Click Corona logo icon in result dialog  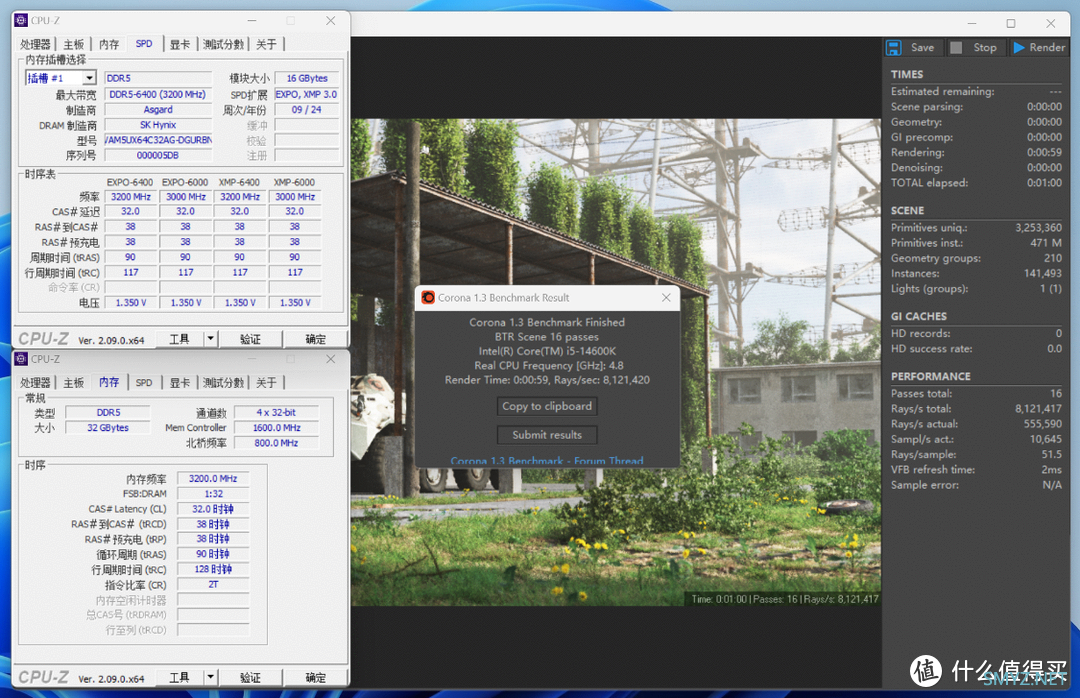click(428, 298)
